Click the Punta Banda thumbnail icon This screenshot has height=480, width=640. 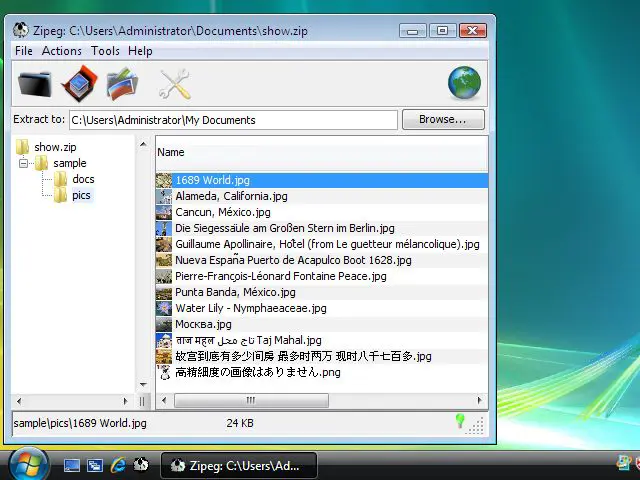pos(164,292)
